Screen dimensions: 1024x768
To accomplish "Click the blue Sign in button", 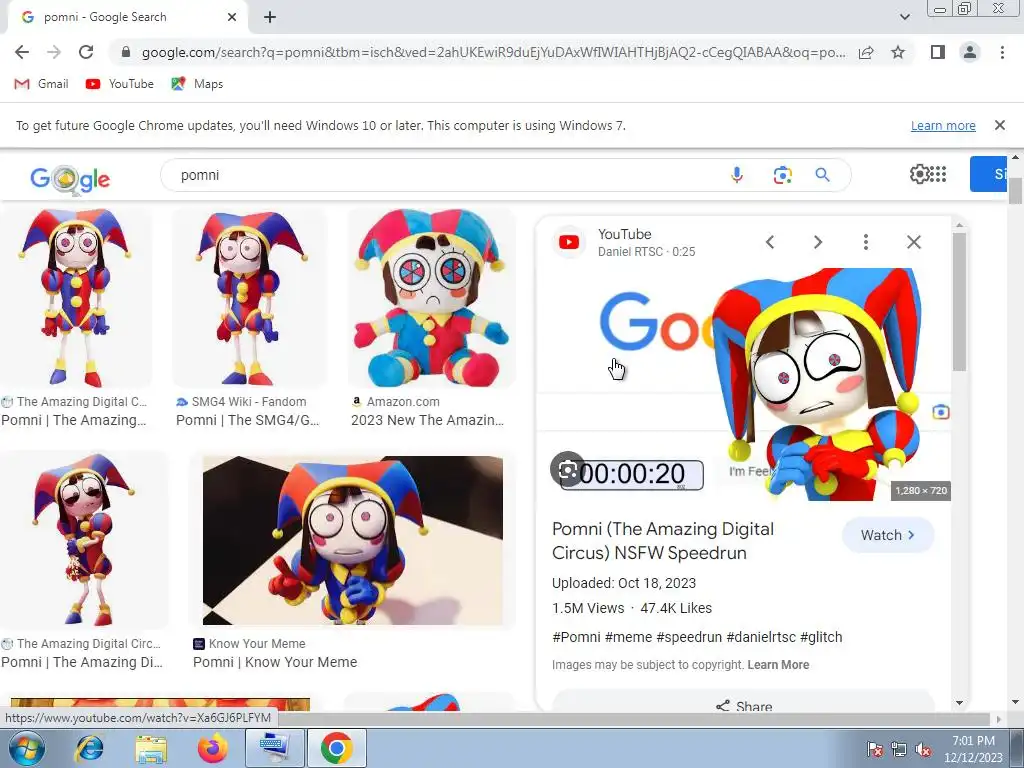I will point(988,174).
